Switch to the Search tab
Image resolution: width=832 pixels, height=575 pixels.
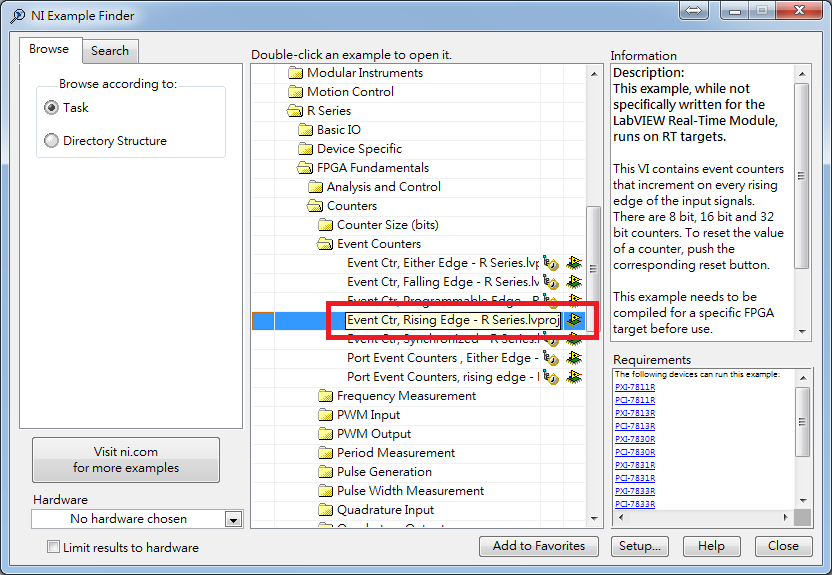110,51
